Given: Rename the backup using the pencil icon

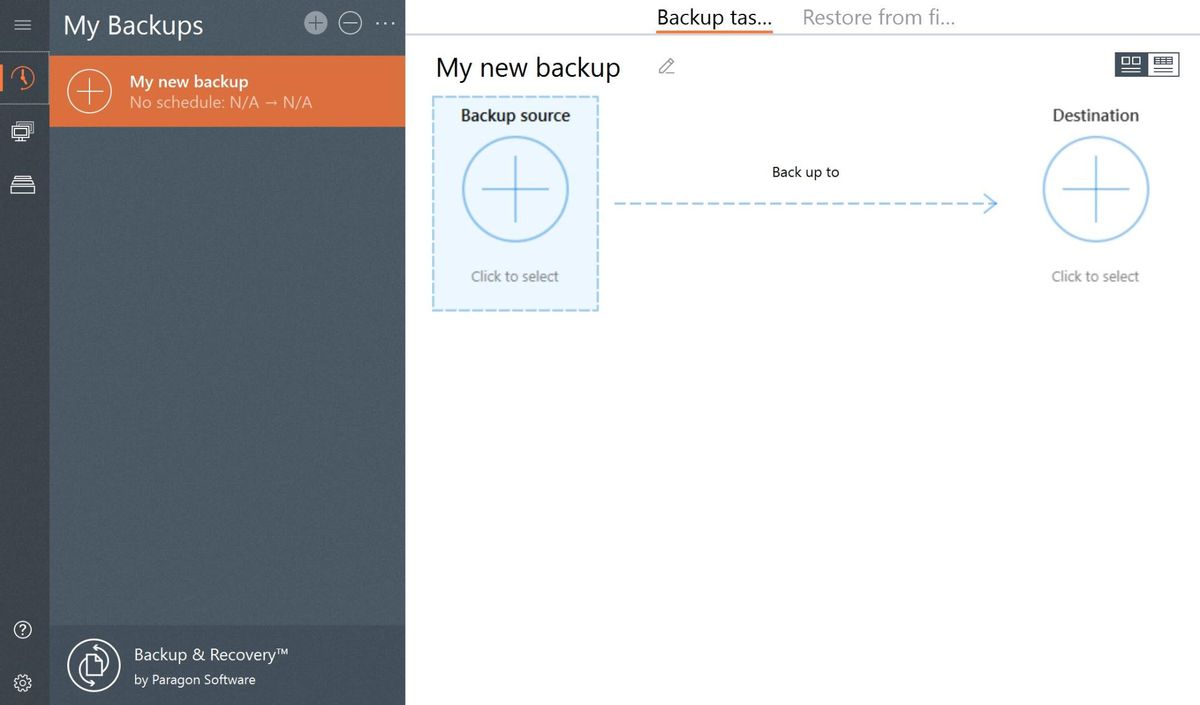Looking at the screenshot, I should click(x=666, y=65).
